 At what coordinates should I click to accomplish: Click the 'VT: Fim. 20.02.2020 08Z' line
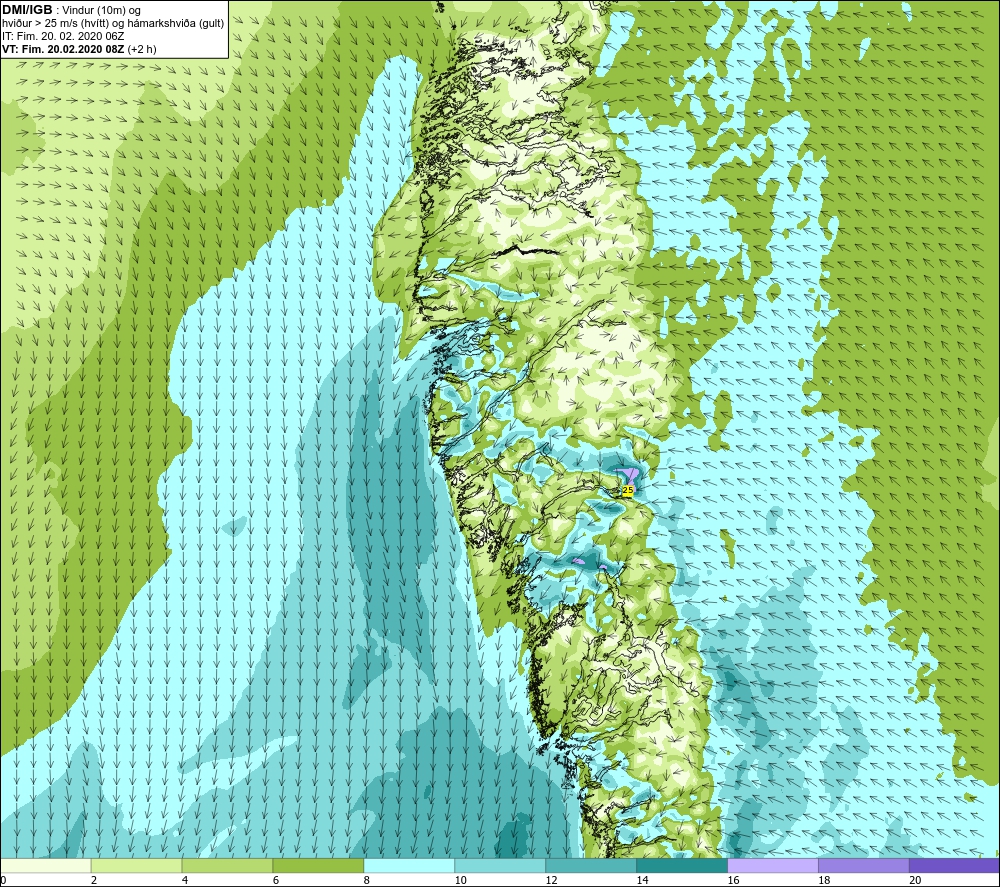tap(63, 49)
